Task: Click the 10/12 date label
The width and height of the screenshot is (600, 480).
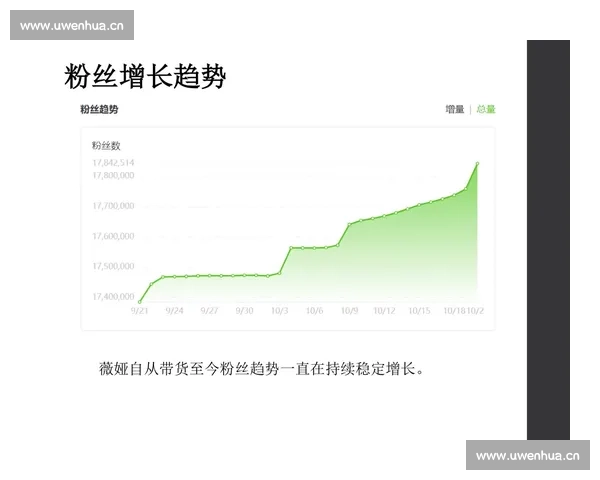Action: [385, 310]
